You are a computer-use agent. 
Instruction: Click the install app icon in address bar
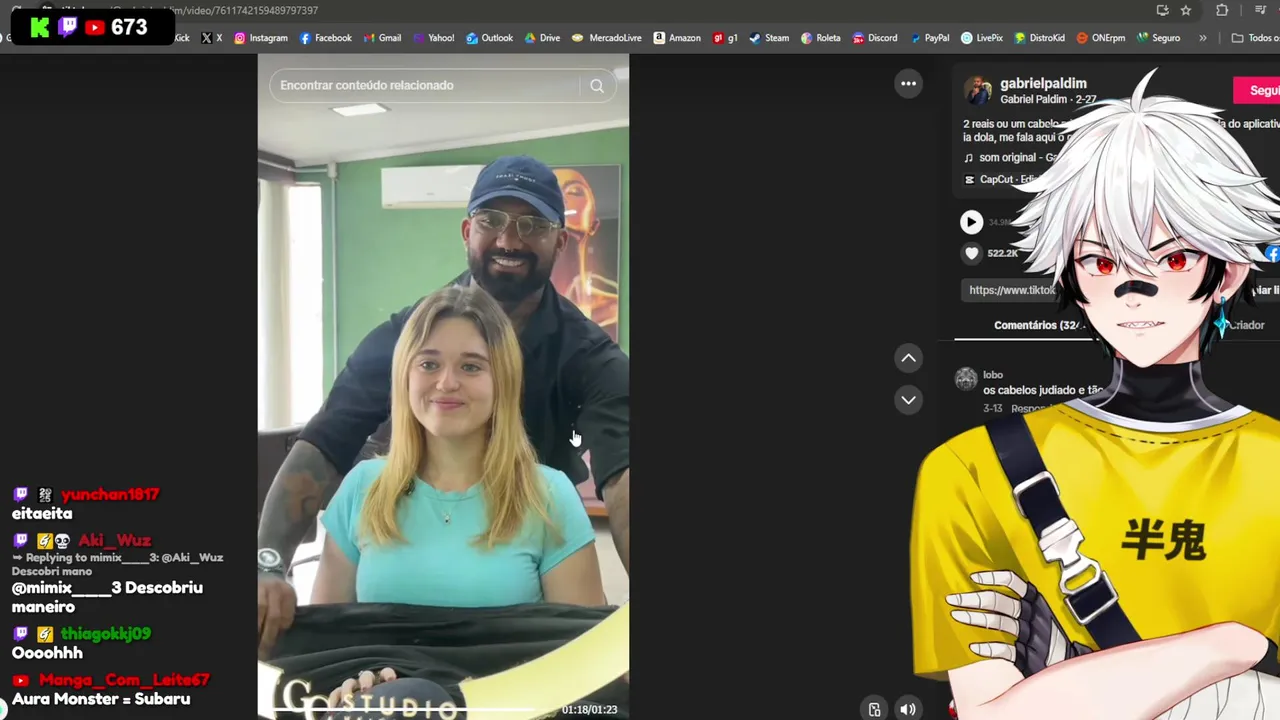point(1162,10)
